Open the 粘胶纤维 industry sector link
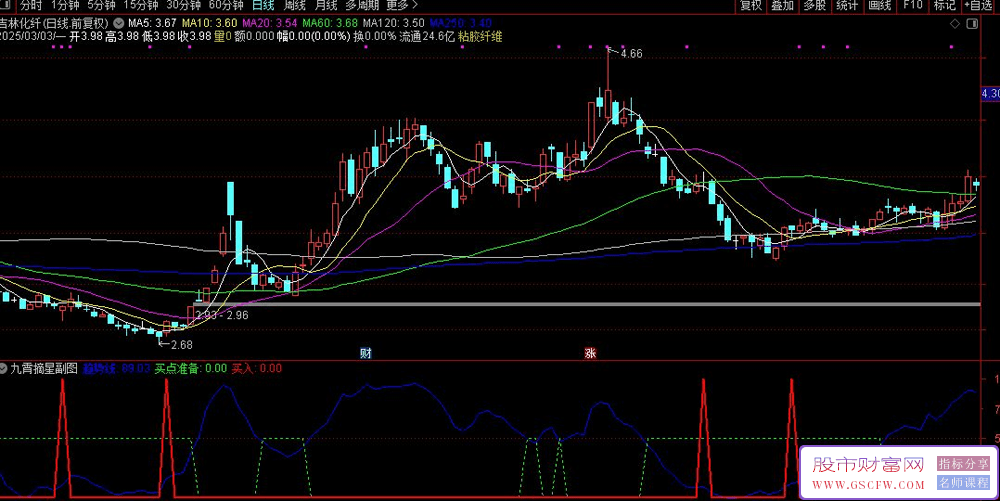The height and width of the screenshot is (501, 1000). (480, 36)
